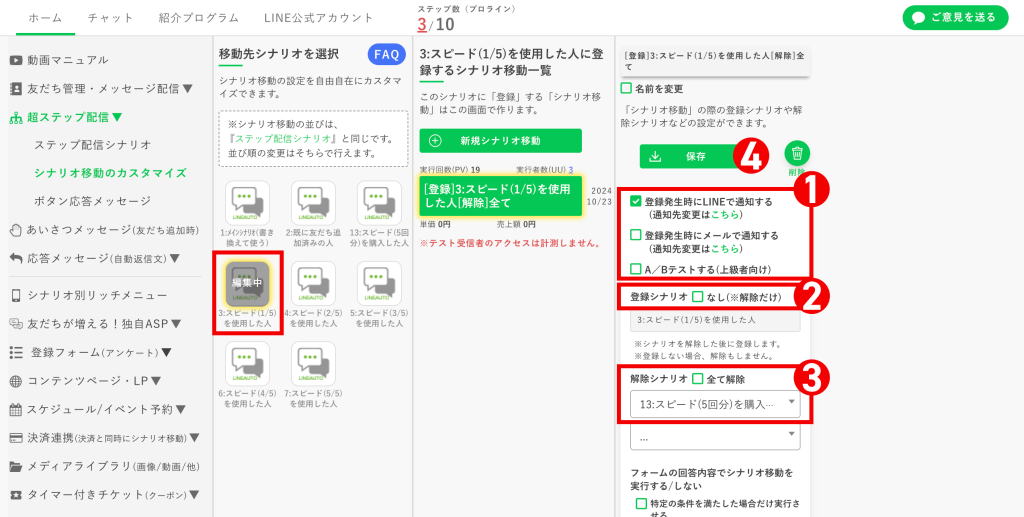Expand 登録フォーム(アンケート) menu
This screenshot has width=1024, height=517.
point(91,352)
